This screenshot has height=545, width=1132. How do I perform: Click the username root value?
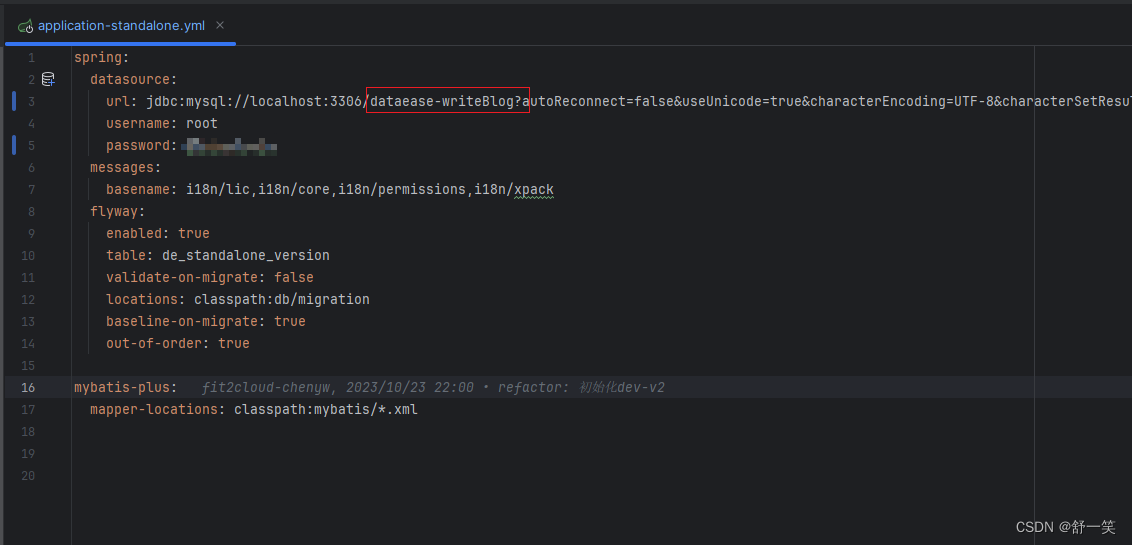point(201,123)
